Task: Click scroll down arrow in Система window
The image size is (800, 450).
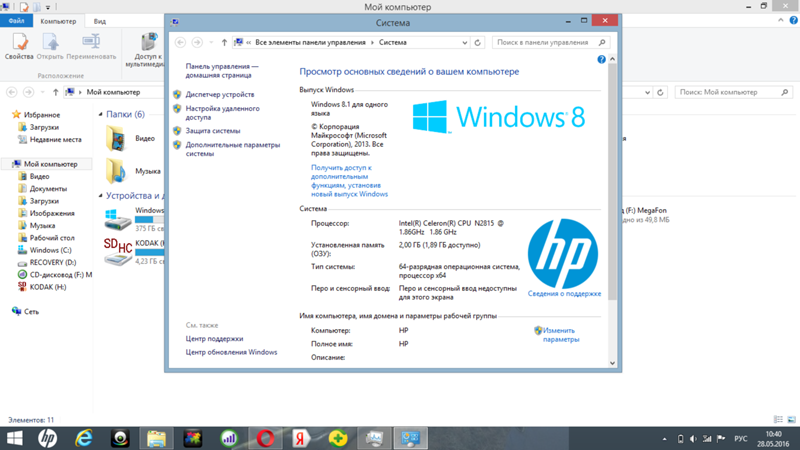Action: click(x=612, y=363)
